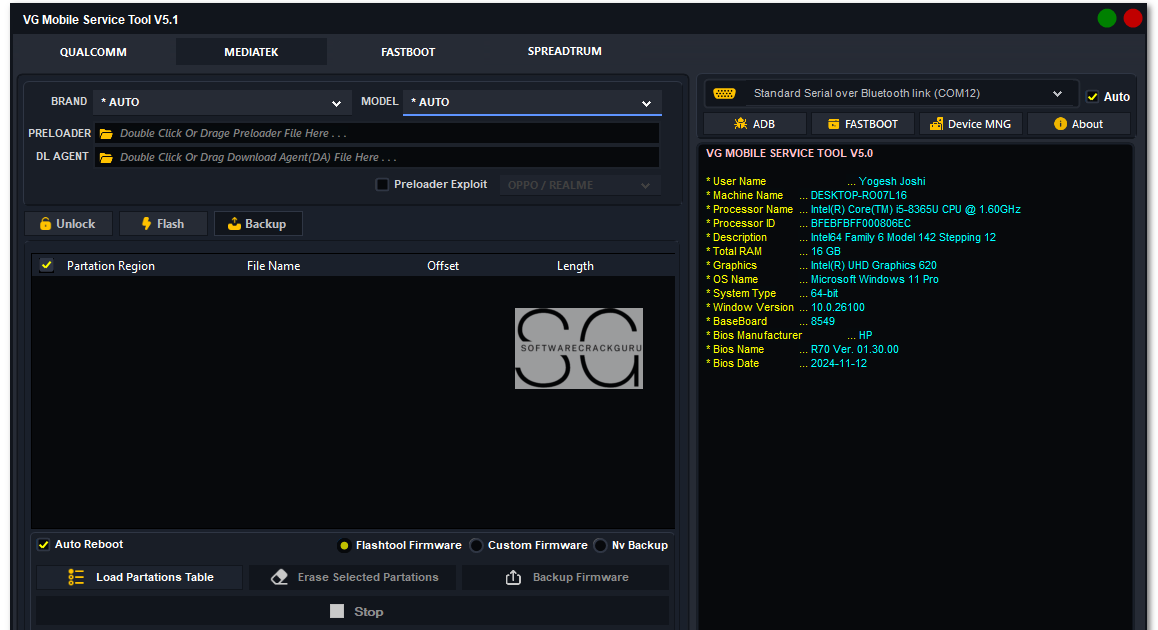Switch to the MEDIATEK tab
The height and width of the screenshot is (630, 1158).
[251, 52]
